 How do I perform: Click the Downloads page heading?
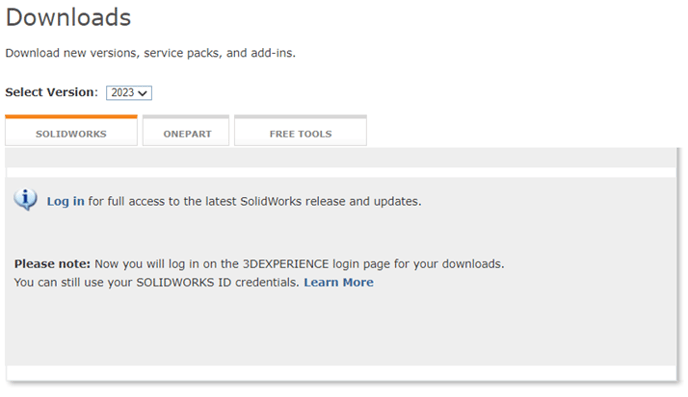pyautogui.click(x=68, y=18)
